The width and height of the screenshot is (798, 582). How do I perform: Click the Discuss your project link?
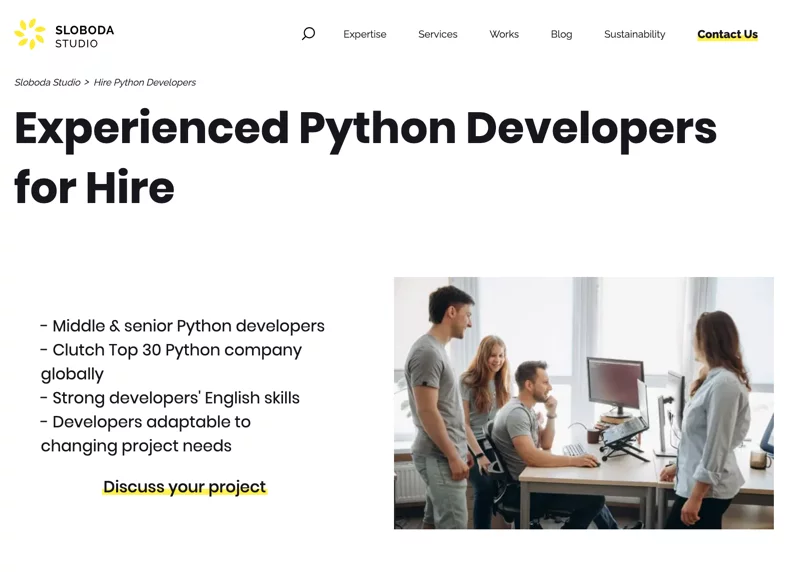click(185, 487)
